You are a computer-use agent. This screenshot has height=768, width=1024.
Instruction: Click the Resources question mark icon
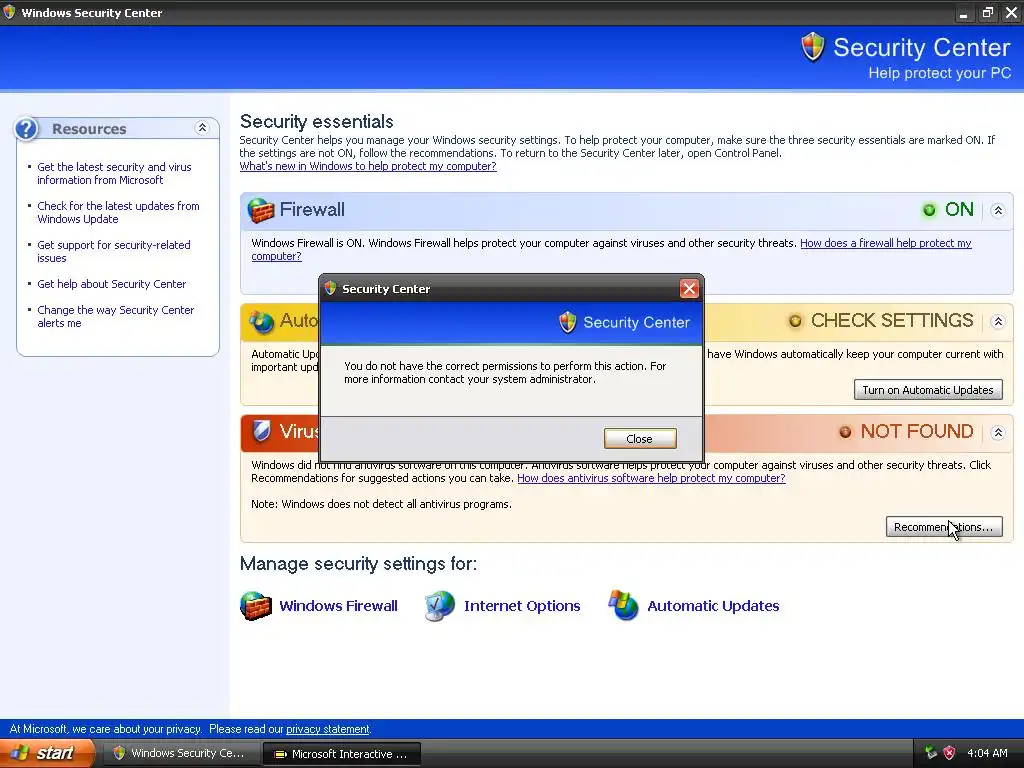(27, 129)
